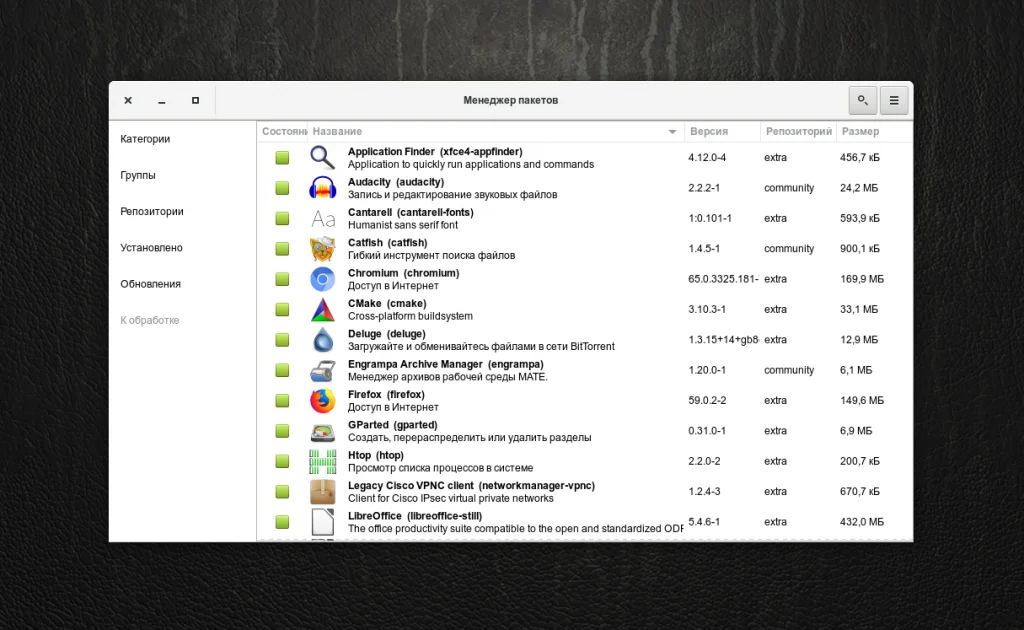Click the CMake triangle icon
This screenshot has height=630, width=1024.
(323, 309)
